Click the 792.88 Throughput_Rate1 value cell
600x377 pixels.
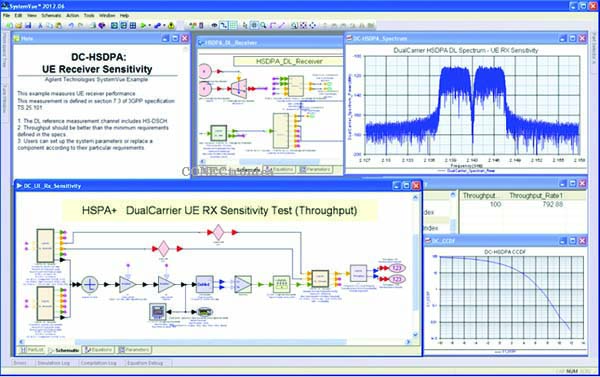(x=553, y=204)
